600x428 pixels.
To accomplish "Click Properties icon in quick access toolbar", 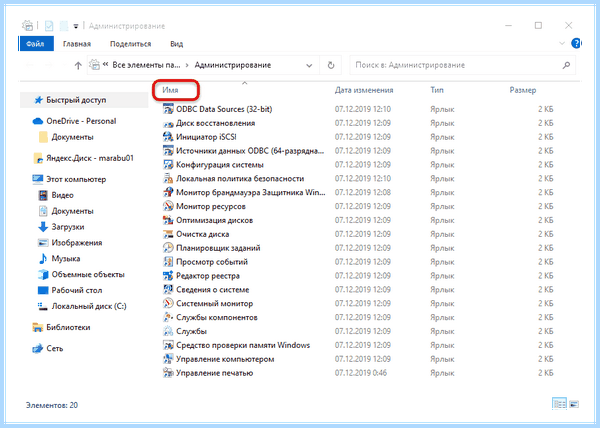I will tap(49, 26).
